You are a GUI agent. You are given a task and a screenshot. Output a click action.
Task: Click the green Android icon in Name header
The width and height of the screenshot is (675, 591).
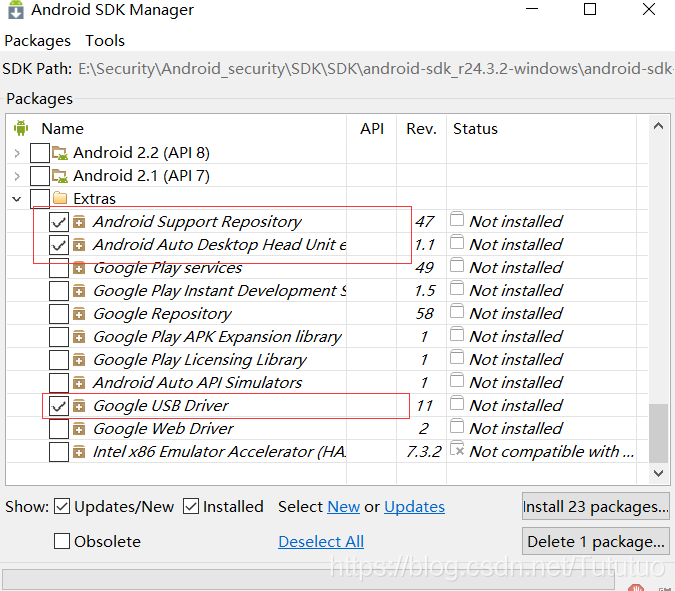point(21,128)
